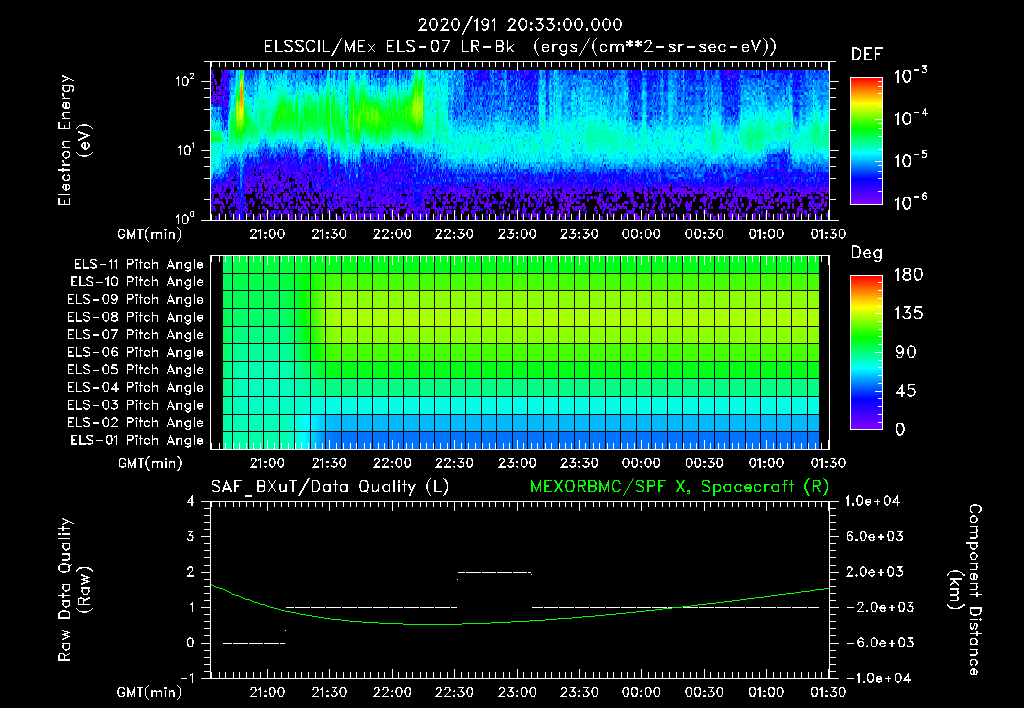Click the 2.0e+03 right axis value
This screenshot has width=1024, height=708.
pyautogui.click(x=874, y=572)
